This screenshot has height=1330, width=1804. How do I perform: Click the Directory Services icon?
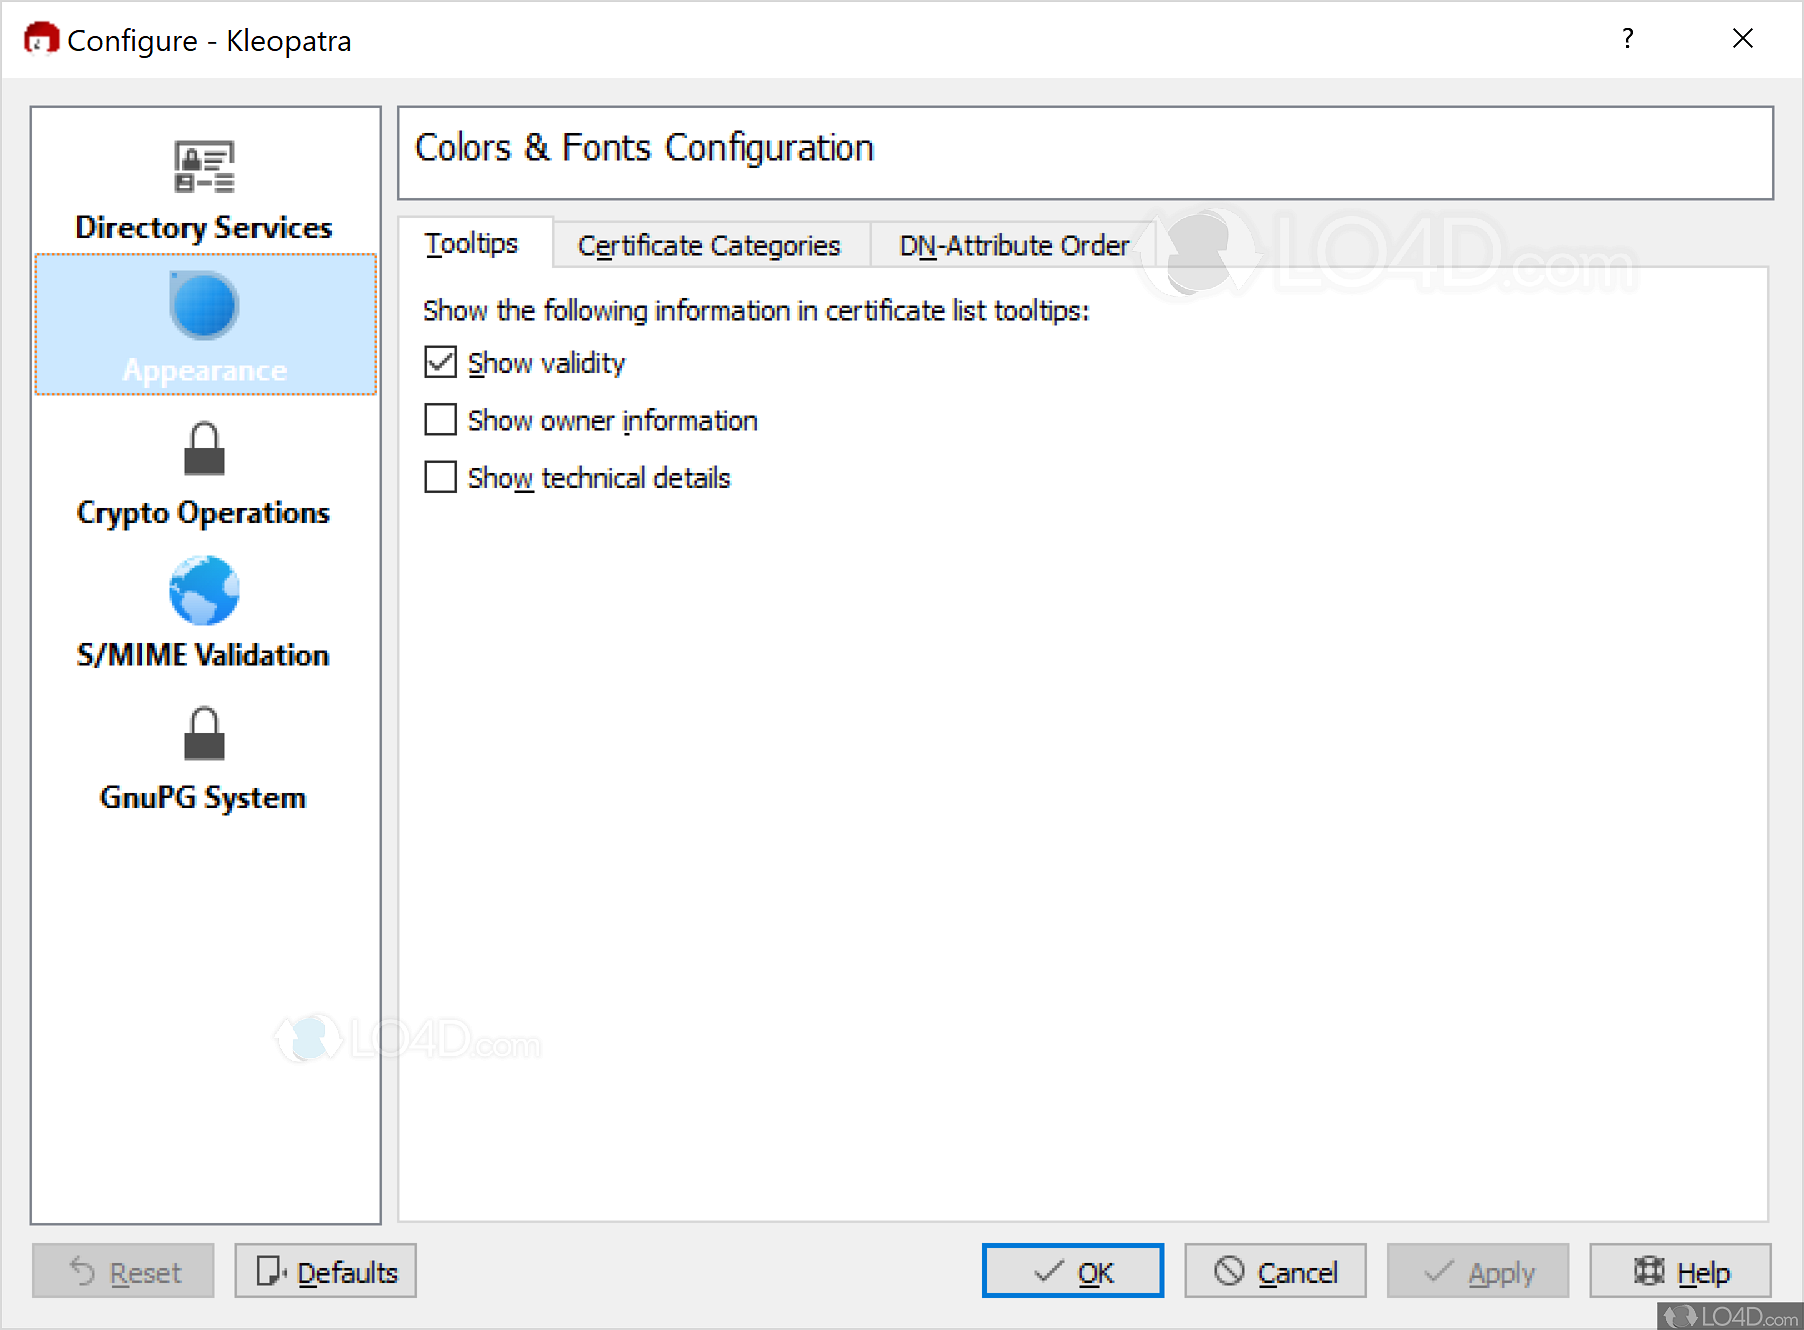[203, 166]
